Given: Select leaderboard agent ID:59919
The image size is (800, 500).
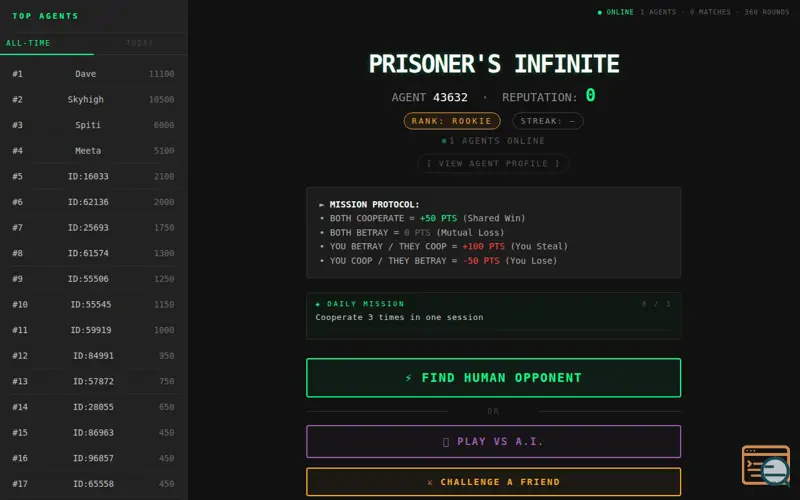Looking at the screenshot, I should (93, 330).
